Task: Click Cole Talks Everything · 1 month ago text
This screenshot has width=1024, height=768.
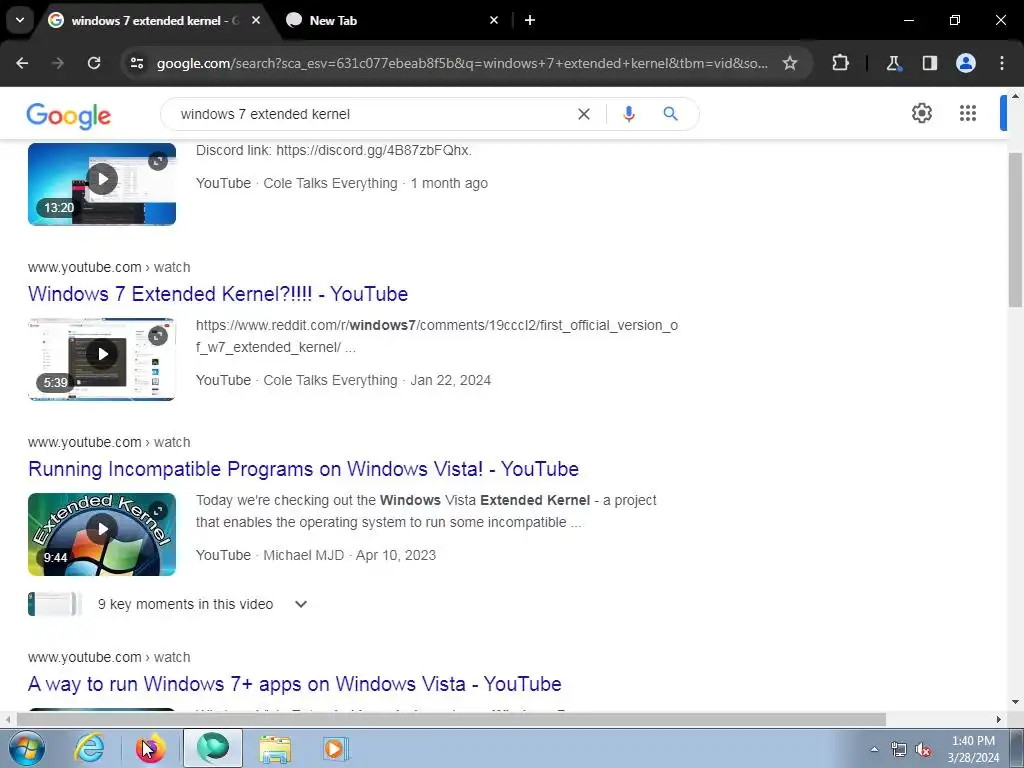Action: click(376, 184)
